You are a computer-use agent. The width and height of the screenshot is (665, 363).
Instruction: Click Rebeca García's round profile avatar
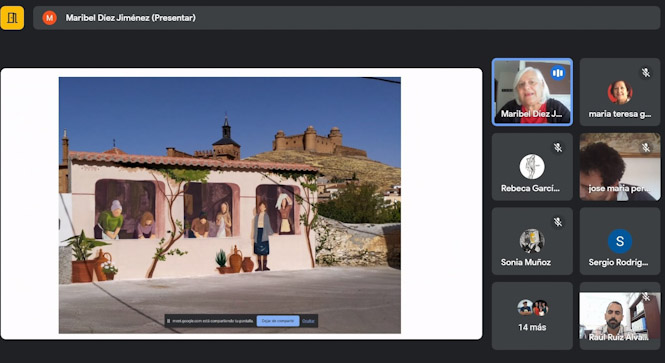point(532,167)
